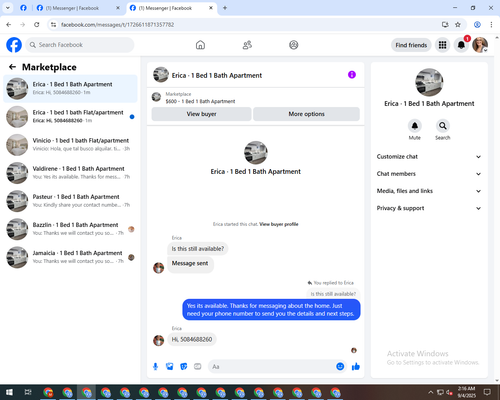Viewport: 500px width, 400px height.
Task: Show hidden system tray icons
Action: click(430, 392)
